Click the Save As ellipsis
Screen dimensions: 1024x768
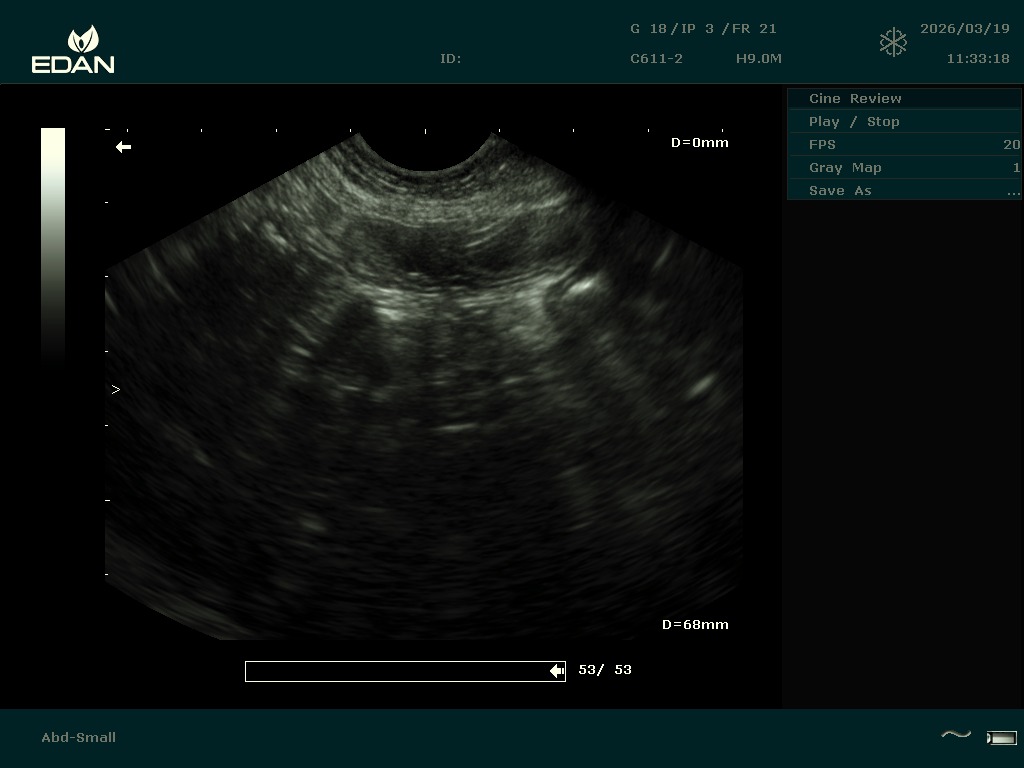pos(1013,191)
